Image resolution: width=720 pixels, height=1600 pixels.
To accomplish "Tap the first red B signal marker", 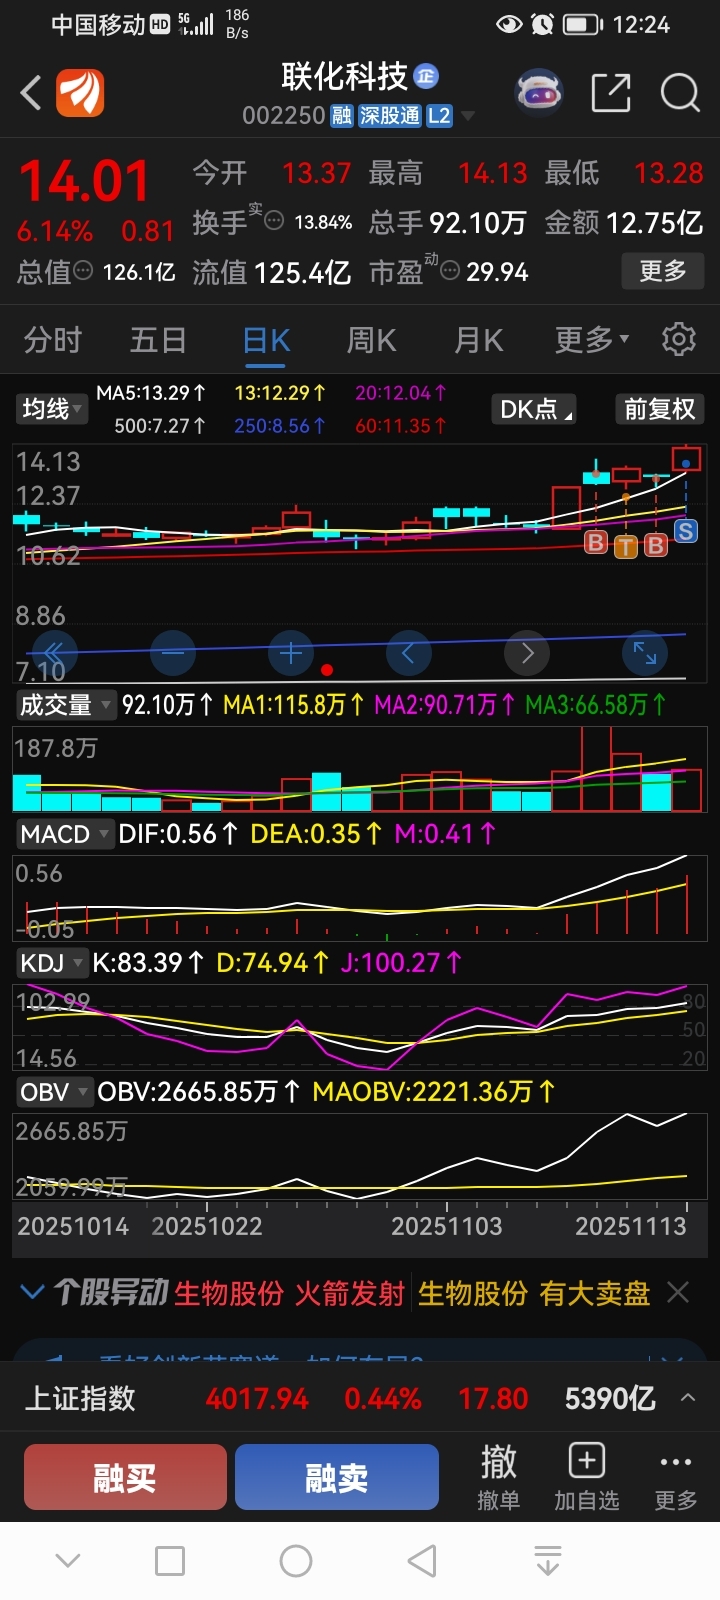I will [x=596, y=543].
